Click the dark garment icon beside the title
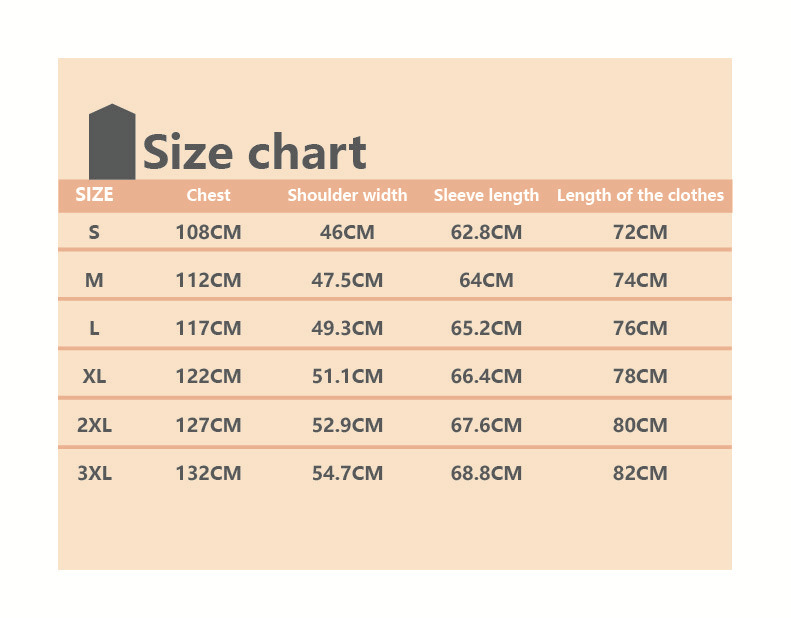Image resolution: width=791 pixels, height=618 pixels. pos(111,142)
